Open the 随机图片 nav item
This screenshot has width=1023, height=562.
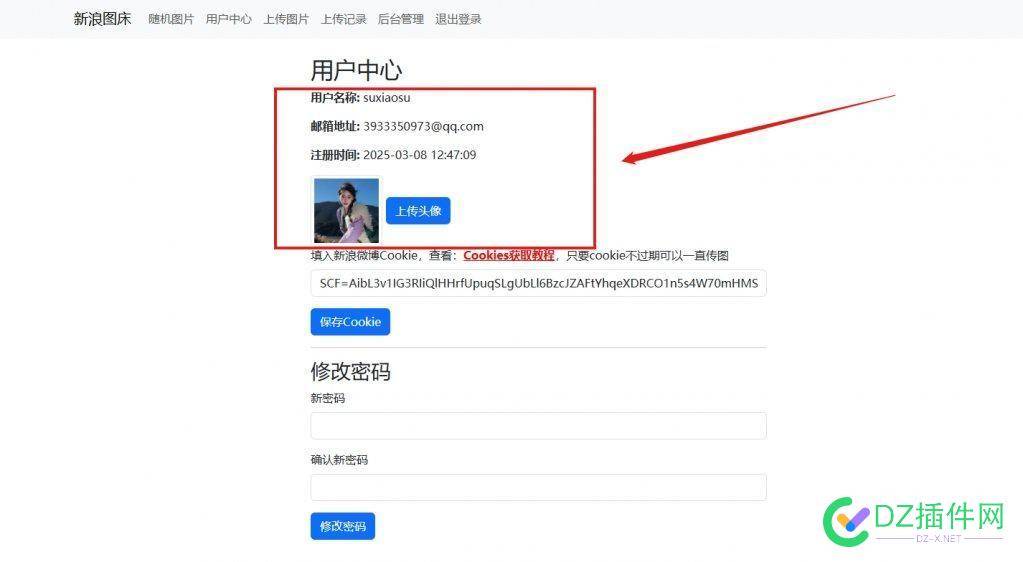tap(171, 19)
